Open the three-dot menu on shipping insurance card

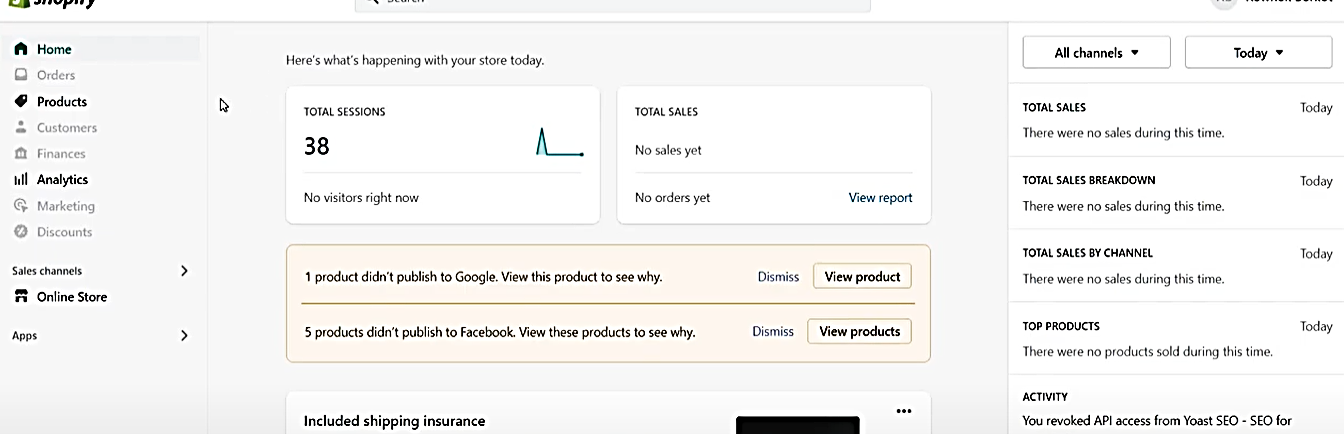click(904, 411)
